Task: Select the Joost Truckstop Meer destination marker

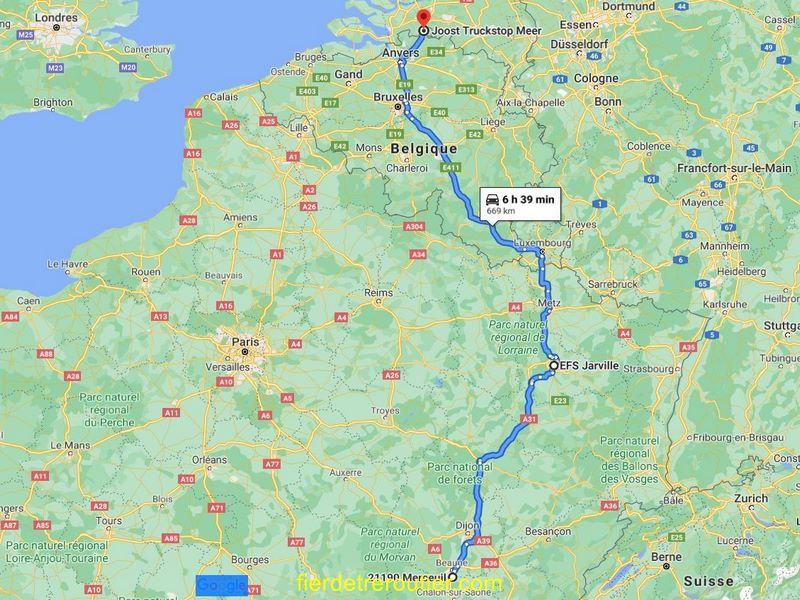Action: point(423,31)
